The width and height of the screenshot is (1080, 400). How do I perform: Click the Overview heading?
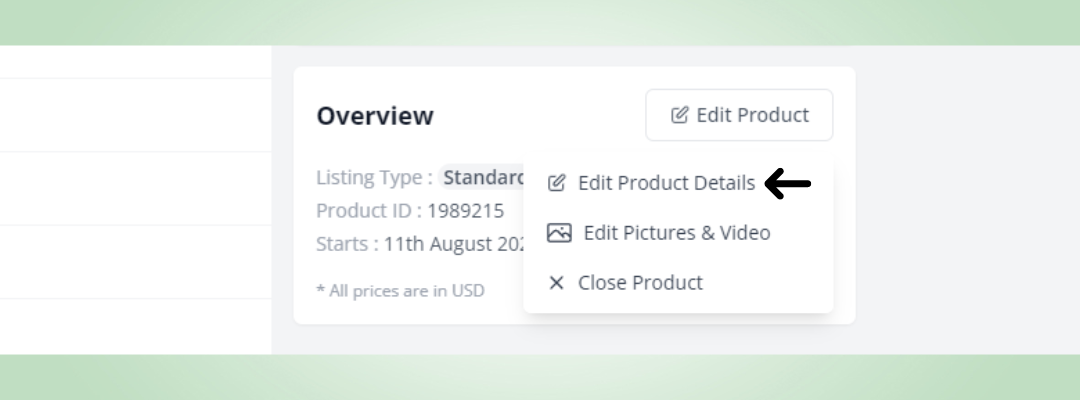[375, 116]
